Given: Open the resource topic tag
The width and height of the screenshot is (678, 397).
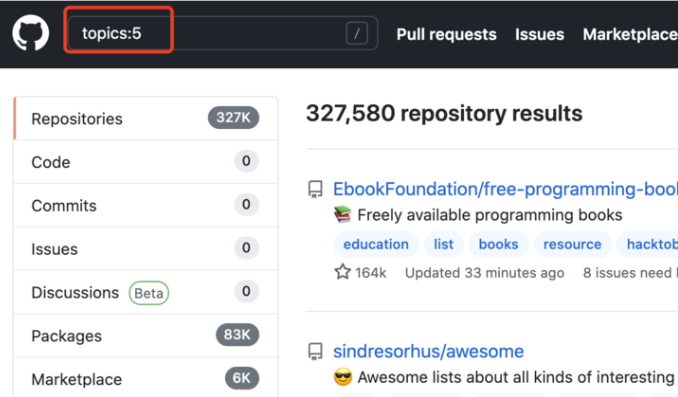Looking at the screenshot, I should tap(572, 244).
